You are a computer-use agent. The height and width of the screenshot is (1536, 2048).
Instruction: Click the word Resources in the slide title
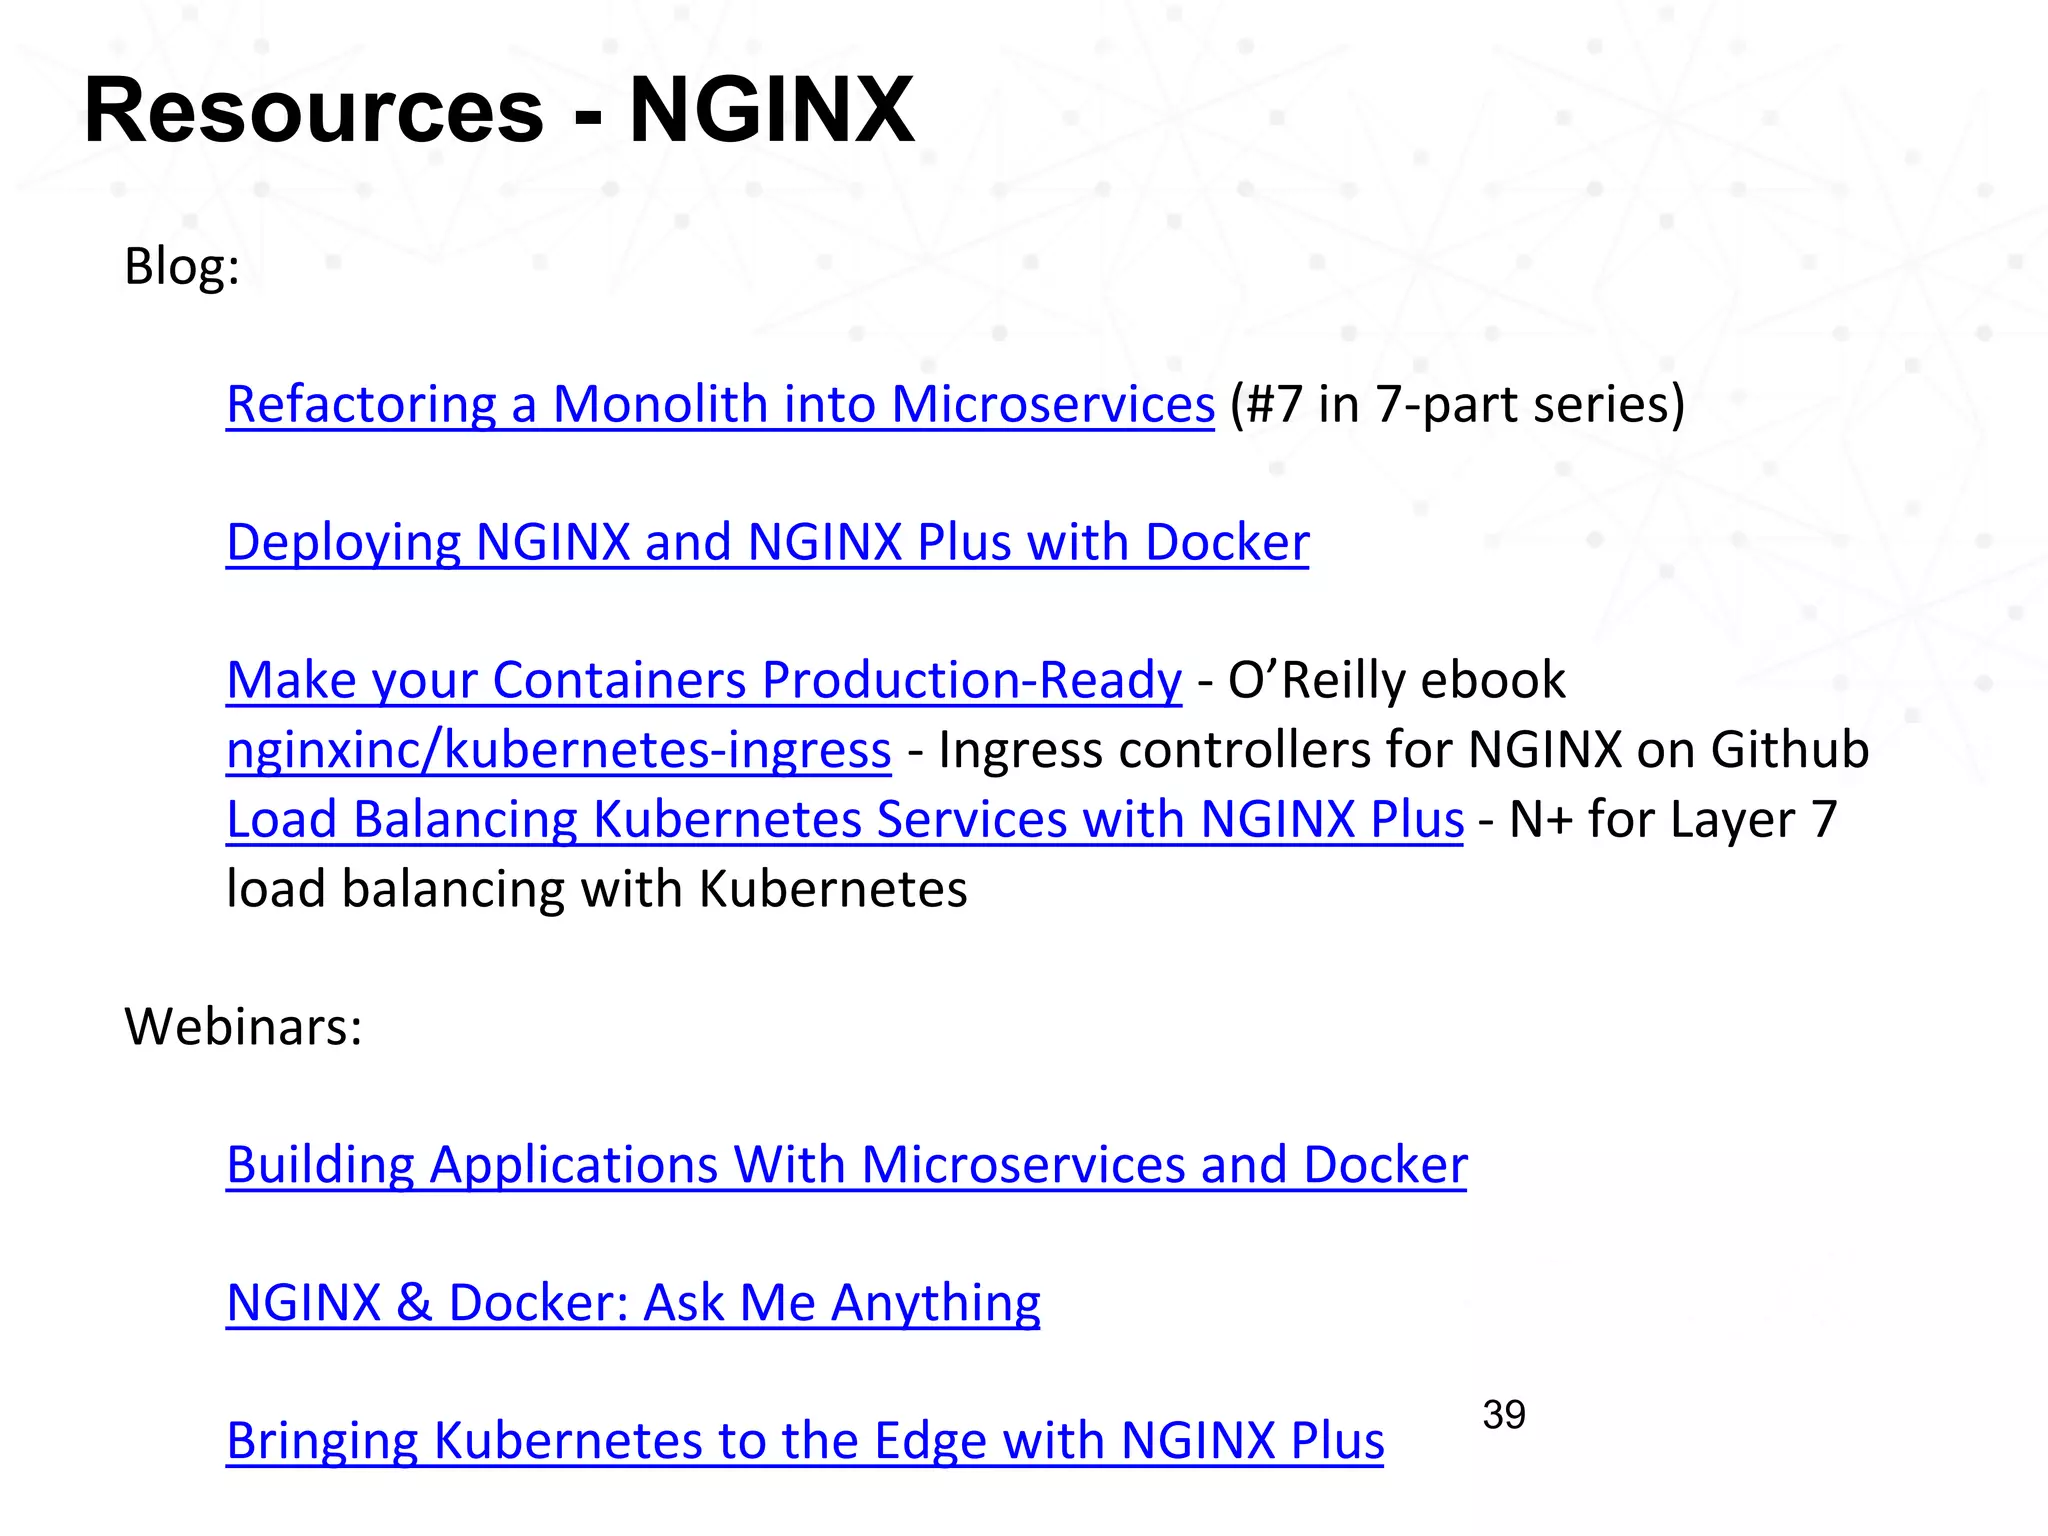point(313,110)
